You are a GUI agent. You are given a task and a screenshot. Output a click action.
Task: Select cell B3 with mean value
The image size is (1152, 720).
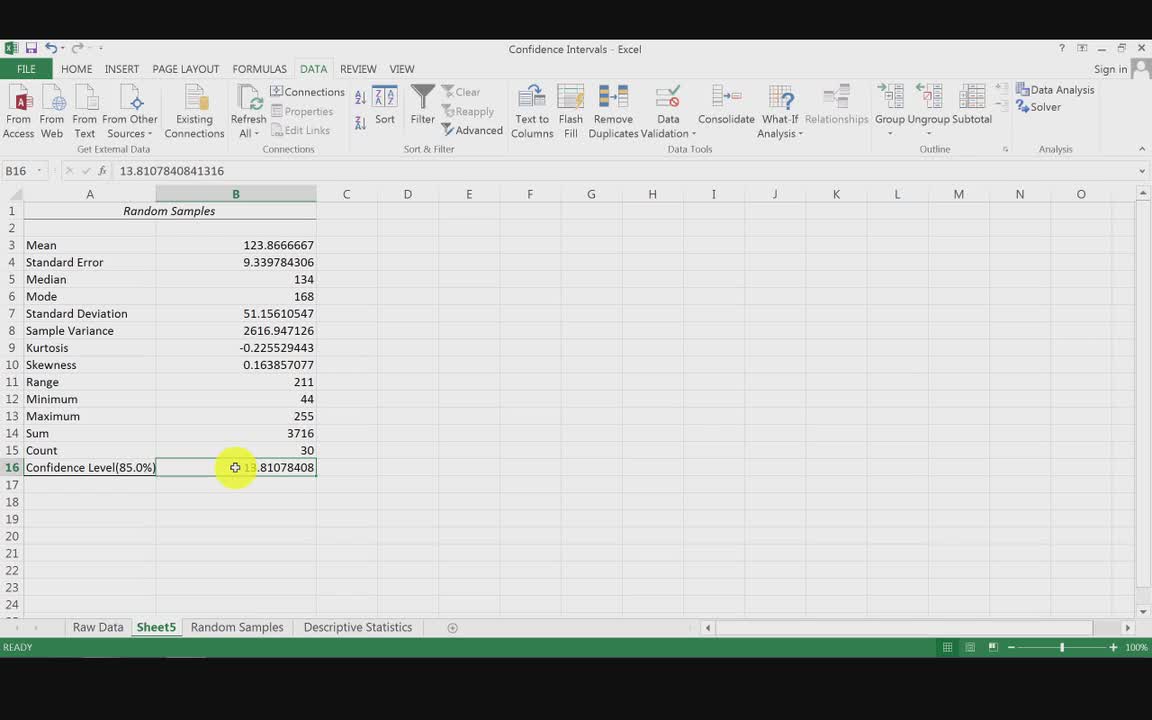tap(236, 245)
